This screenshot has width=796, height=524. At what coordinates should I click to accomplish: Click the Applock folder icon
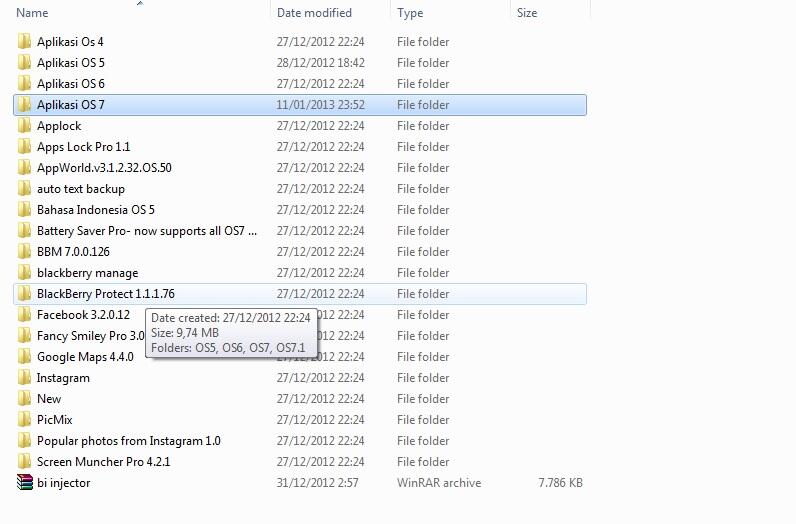click(x=24, y=125)
